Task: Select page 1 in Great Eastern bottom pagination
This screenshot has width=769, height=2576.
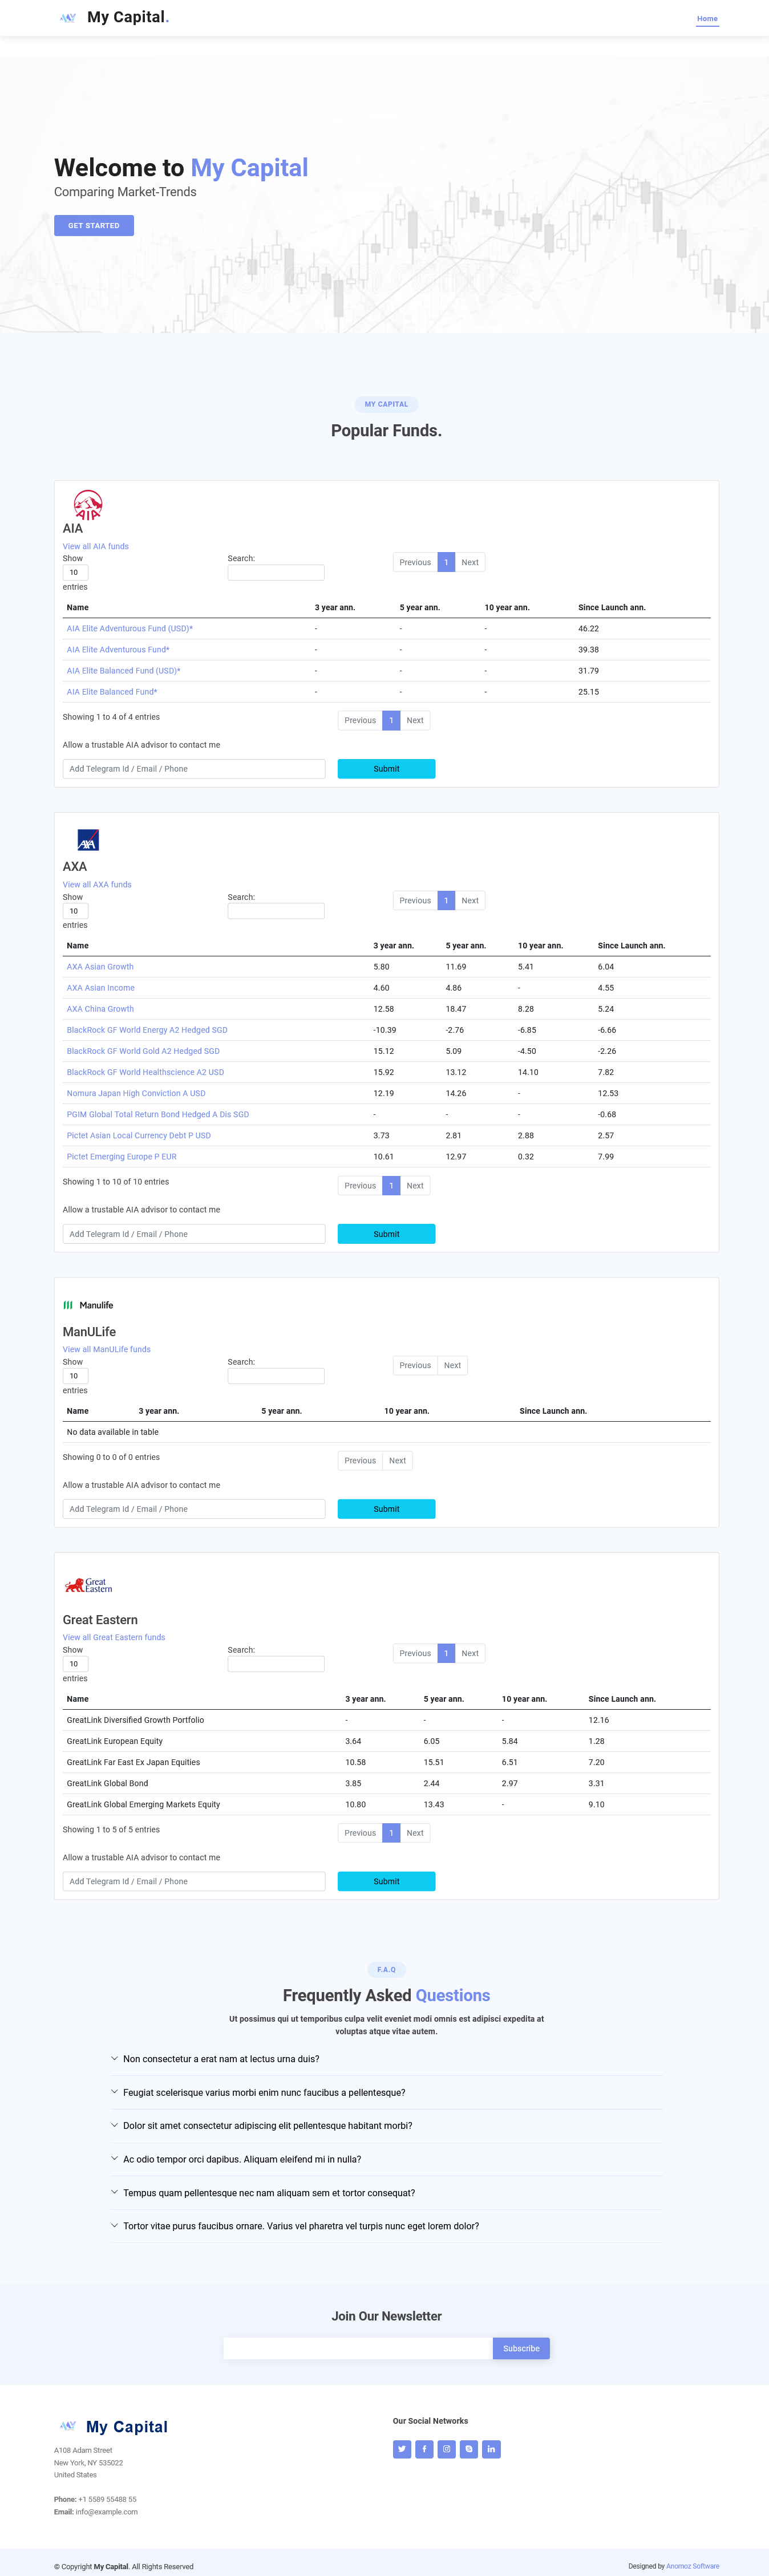Action: (391, 1833)
